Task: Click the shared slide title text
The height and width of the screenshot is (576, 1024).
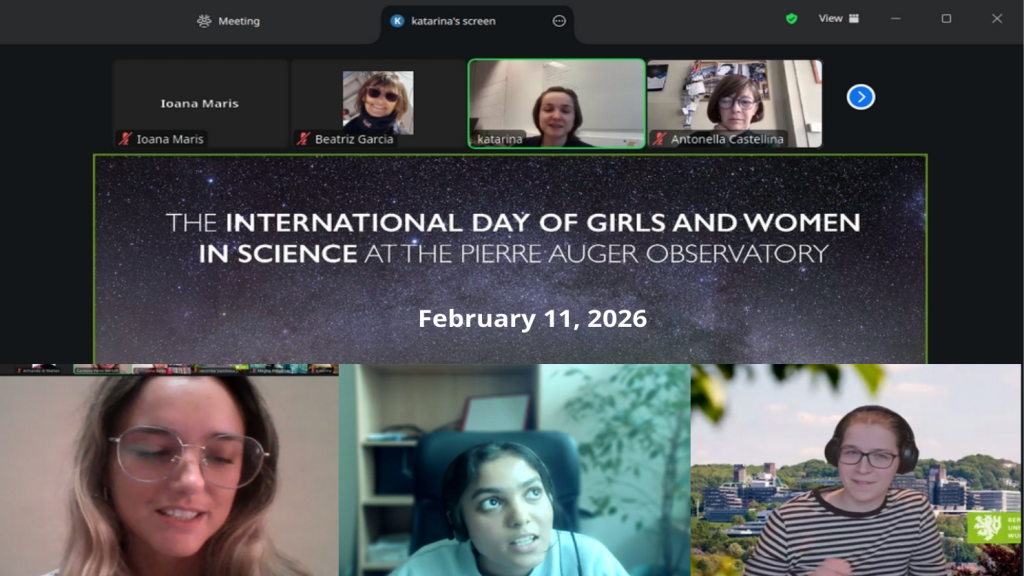Action: (x=512, y=237)
